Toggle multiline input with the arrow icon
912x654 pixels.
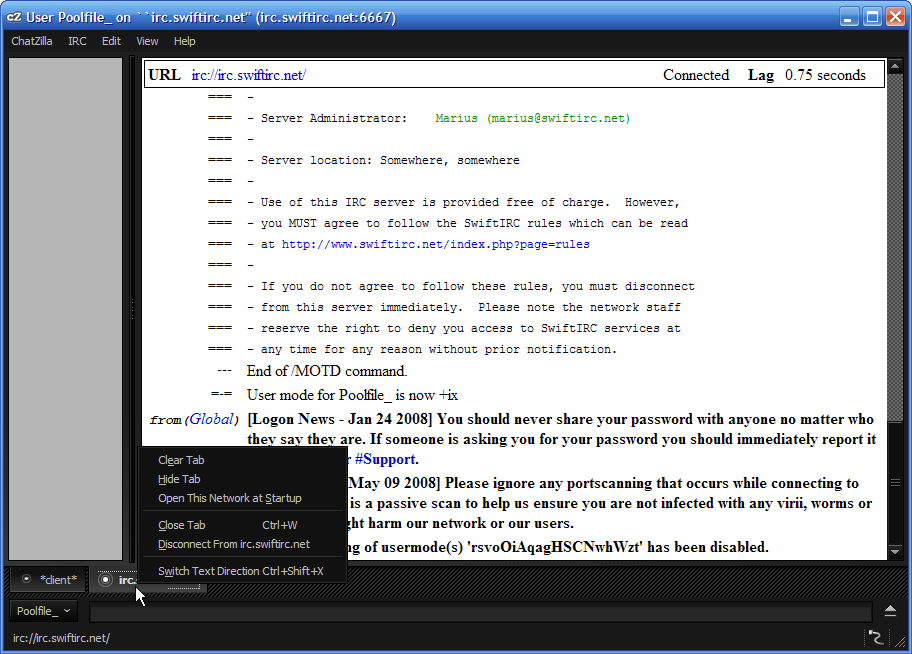(890, 611)
